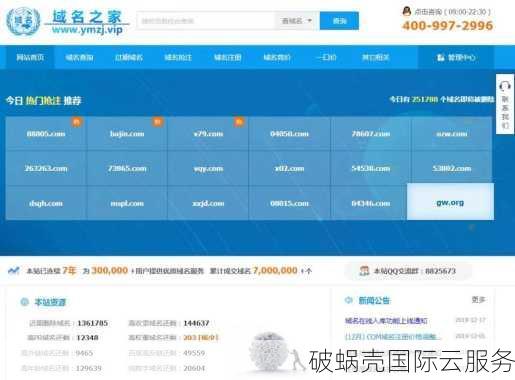Image resolution: width=515 pixels, height=380 pixels.
Task: Click the domains-to-be-deleted count text
Action: pos(442,99)
